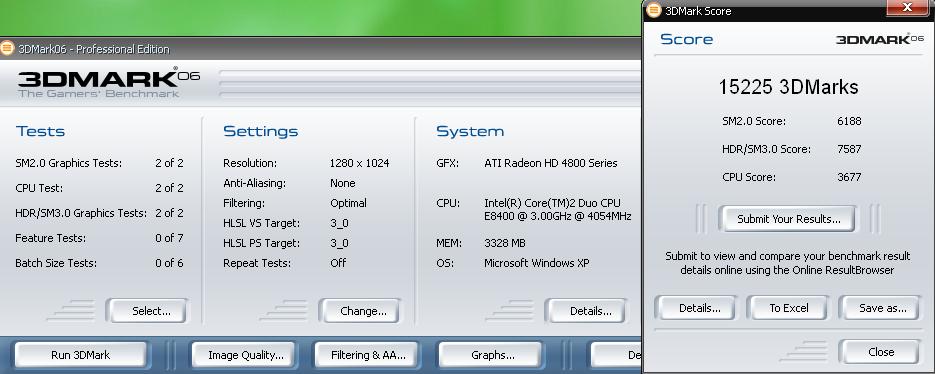
Task: Click the MEM value 3328 MB
Action: (504, 243)
